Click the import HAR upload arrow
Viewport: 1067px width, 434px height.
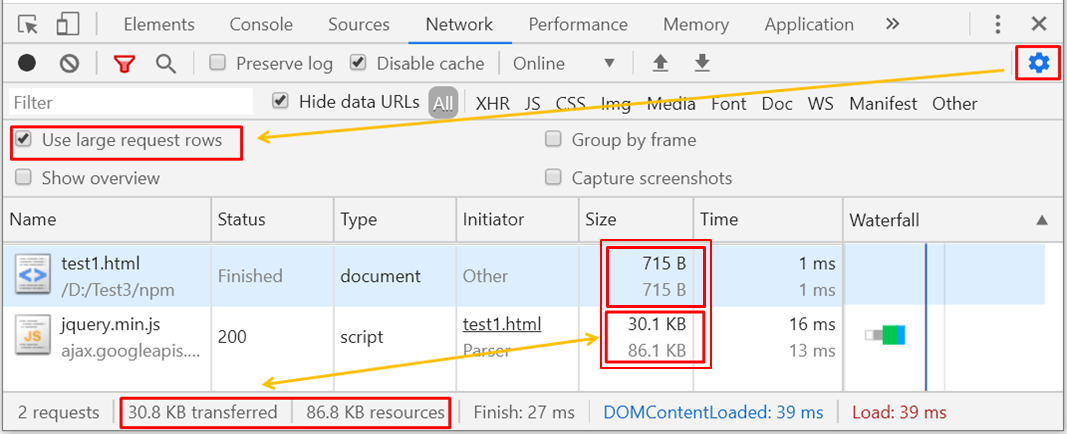pyautogui.click(x=660, y=63)
